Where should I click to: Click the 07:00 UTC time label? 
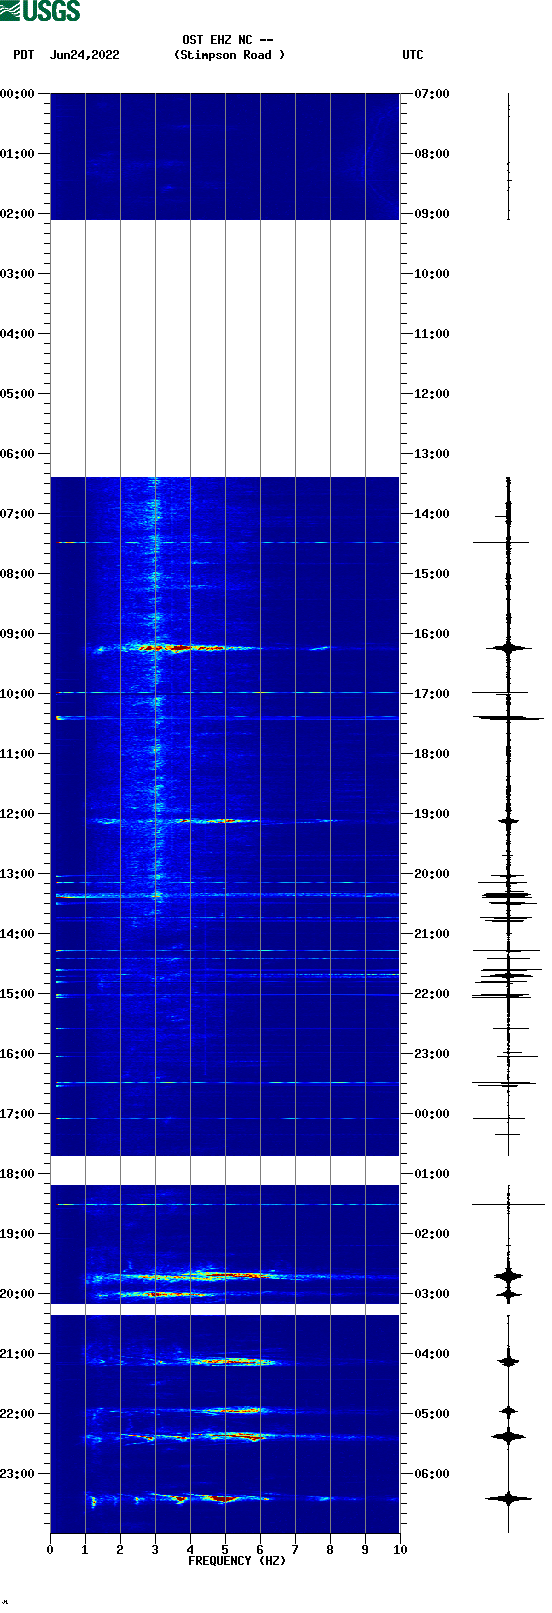point(432,94)
